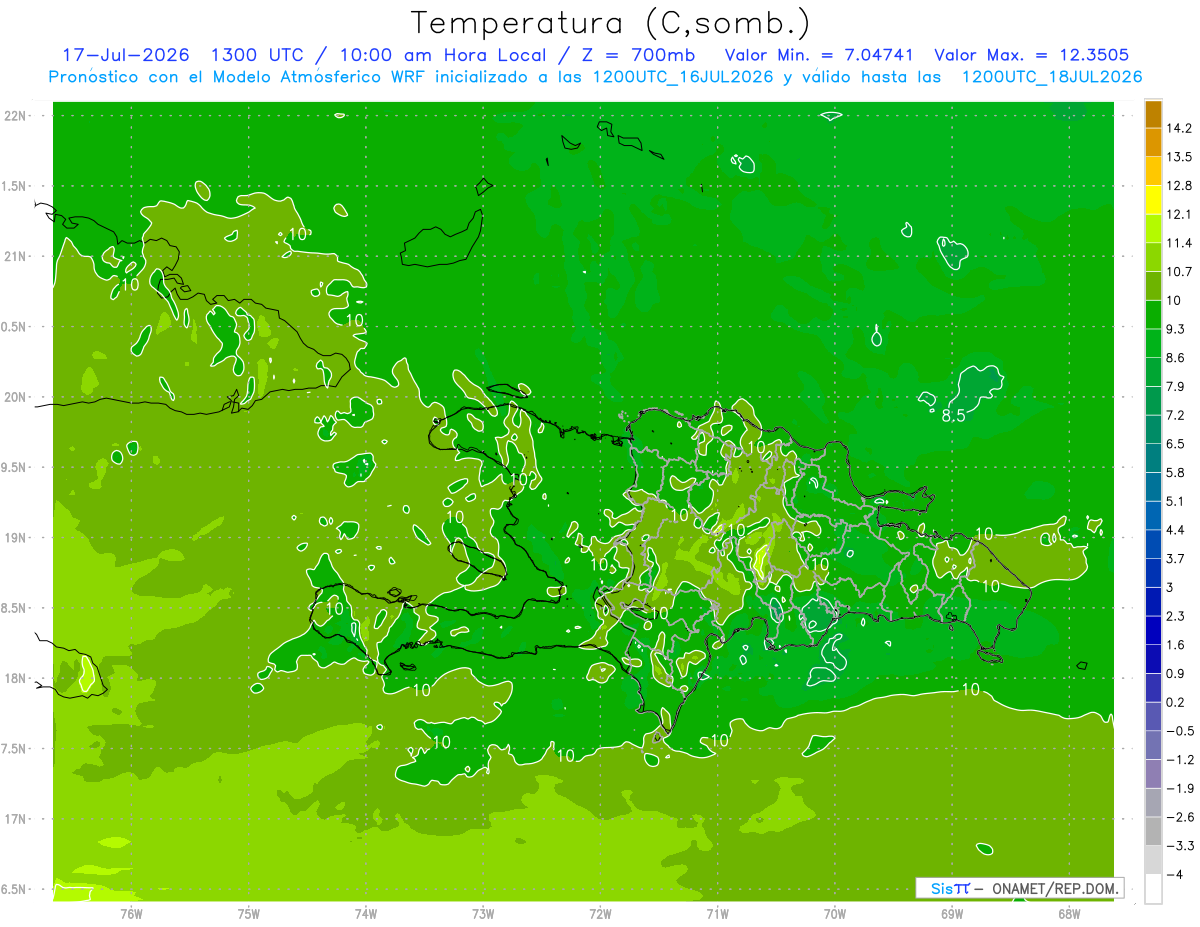Click the '71W' longitude axis label
Image resolution: width=1200 pixels, height=927 pixels.
pyautogui.click(x=717, y=913)
